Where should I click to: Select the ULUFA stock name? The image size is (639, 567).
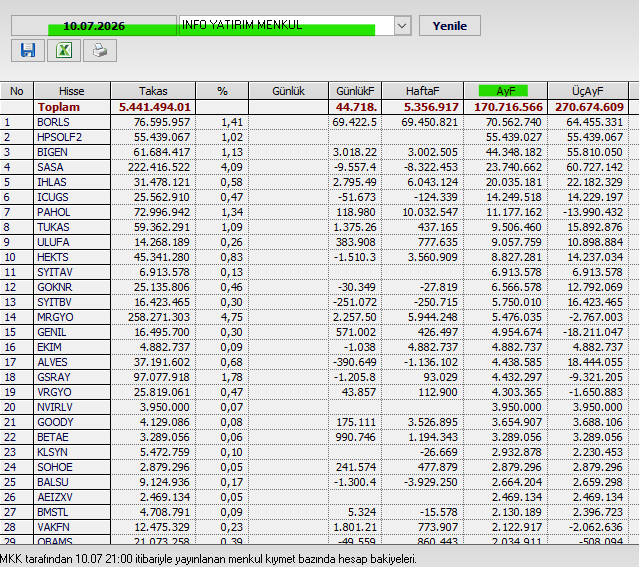pos(53,242)
